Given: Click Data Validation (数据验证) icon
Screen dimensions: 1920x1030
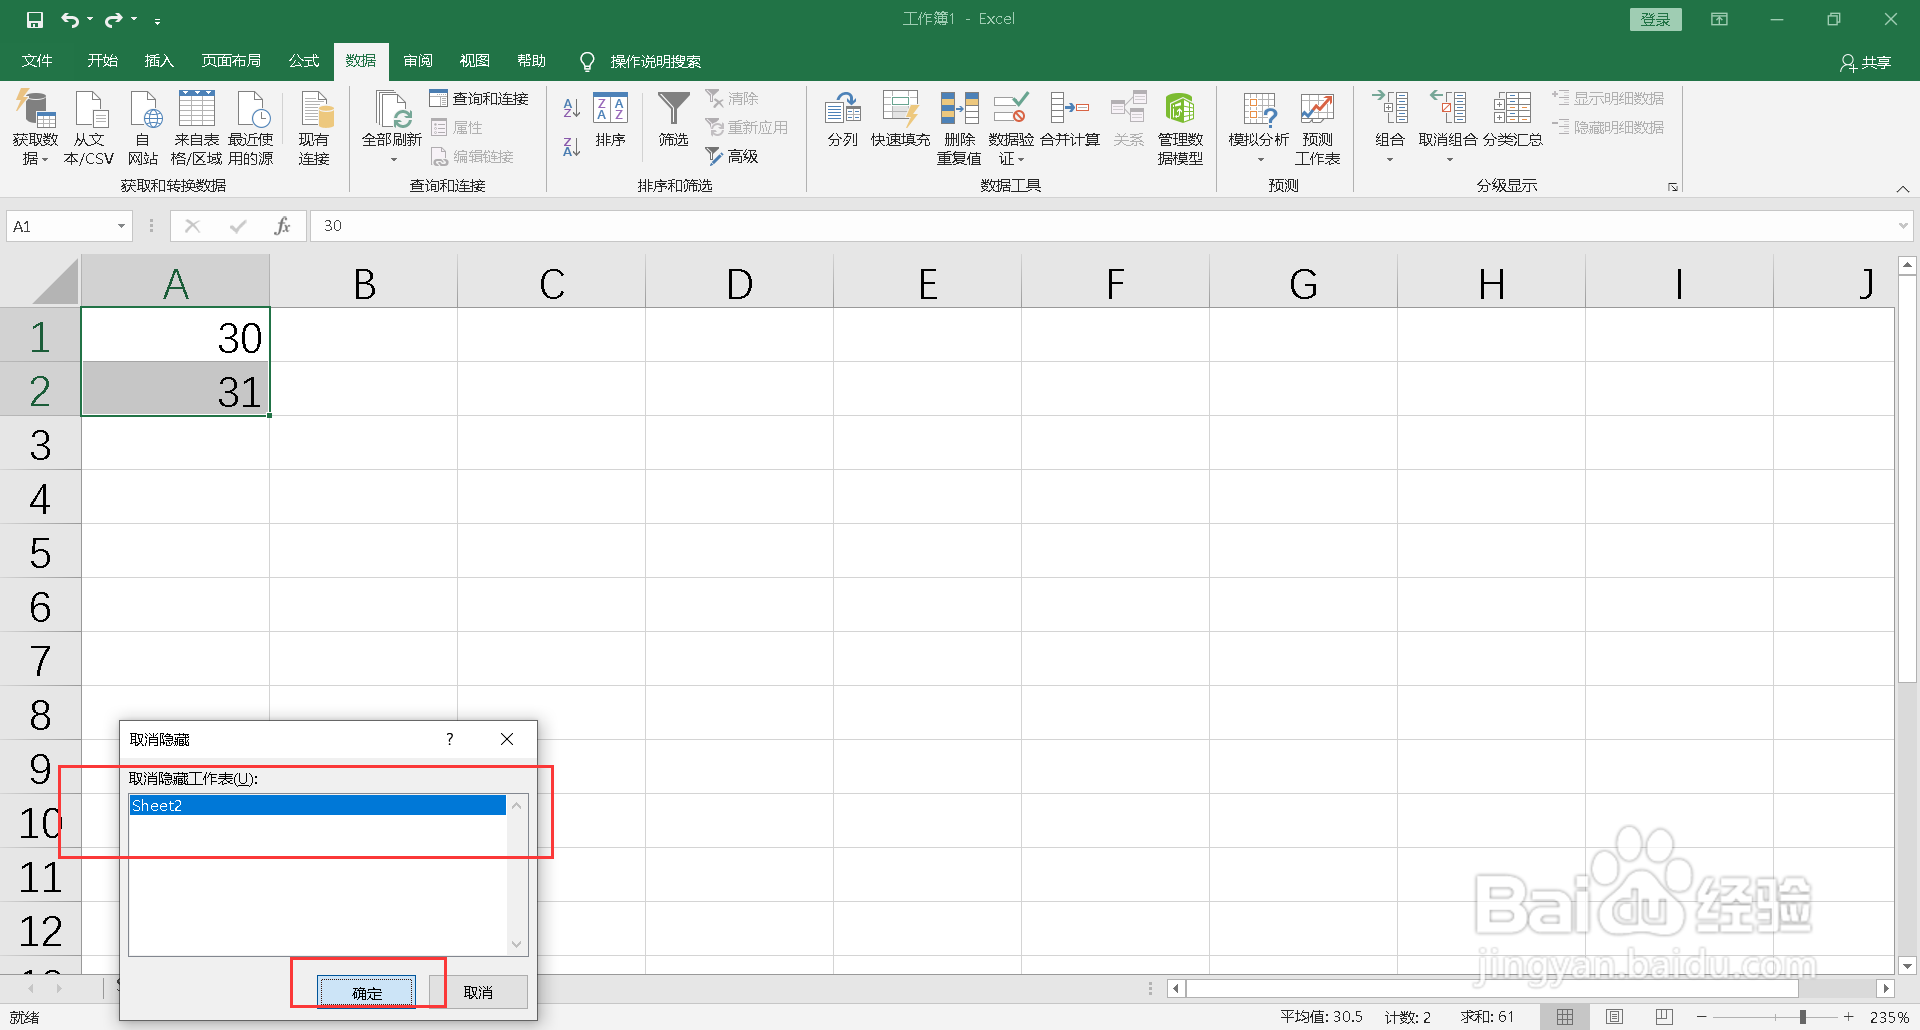Looking at the screenshot, I should [1010, 108].
